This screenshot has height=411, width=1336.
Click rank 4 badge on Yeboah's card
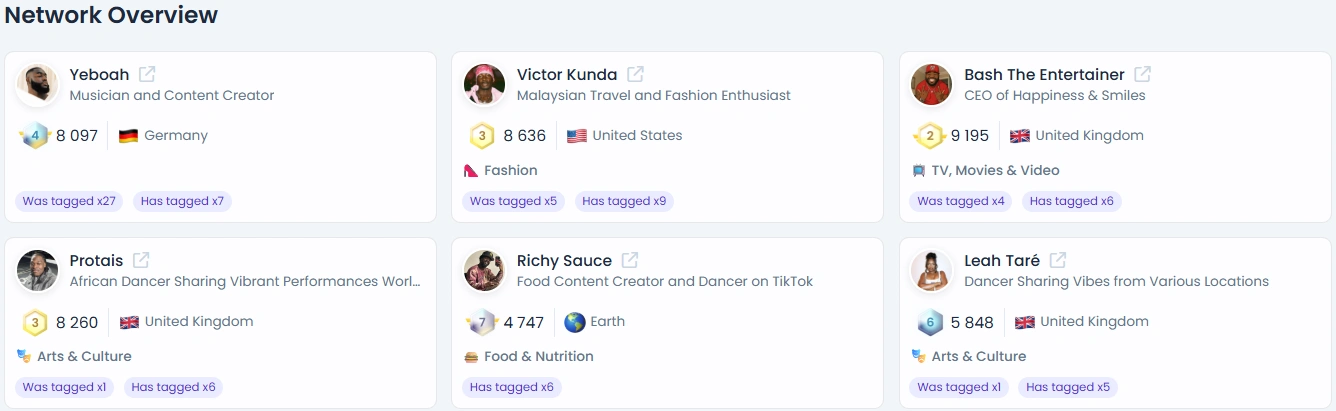34,136
